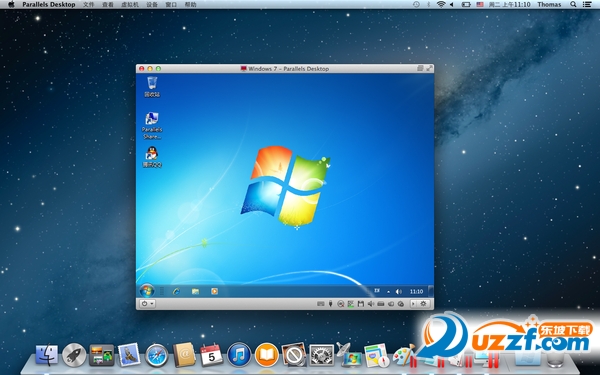Open Windows Explorer folder in taskbar
The image size is (600, 375).
click(x=196, y=292)
